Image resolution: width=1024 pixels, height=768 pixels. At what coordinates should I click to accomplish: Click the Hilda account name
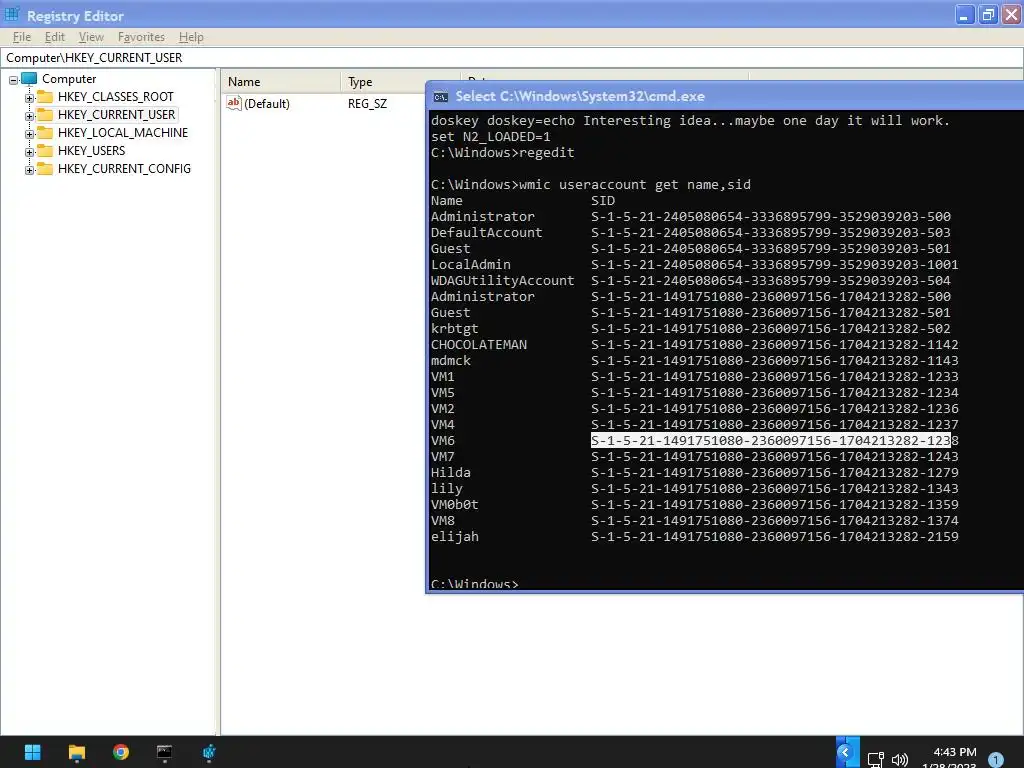click(451, 473)
